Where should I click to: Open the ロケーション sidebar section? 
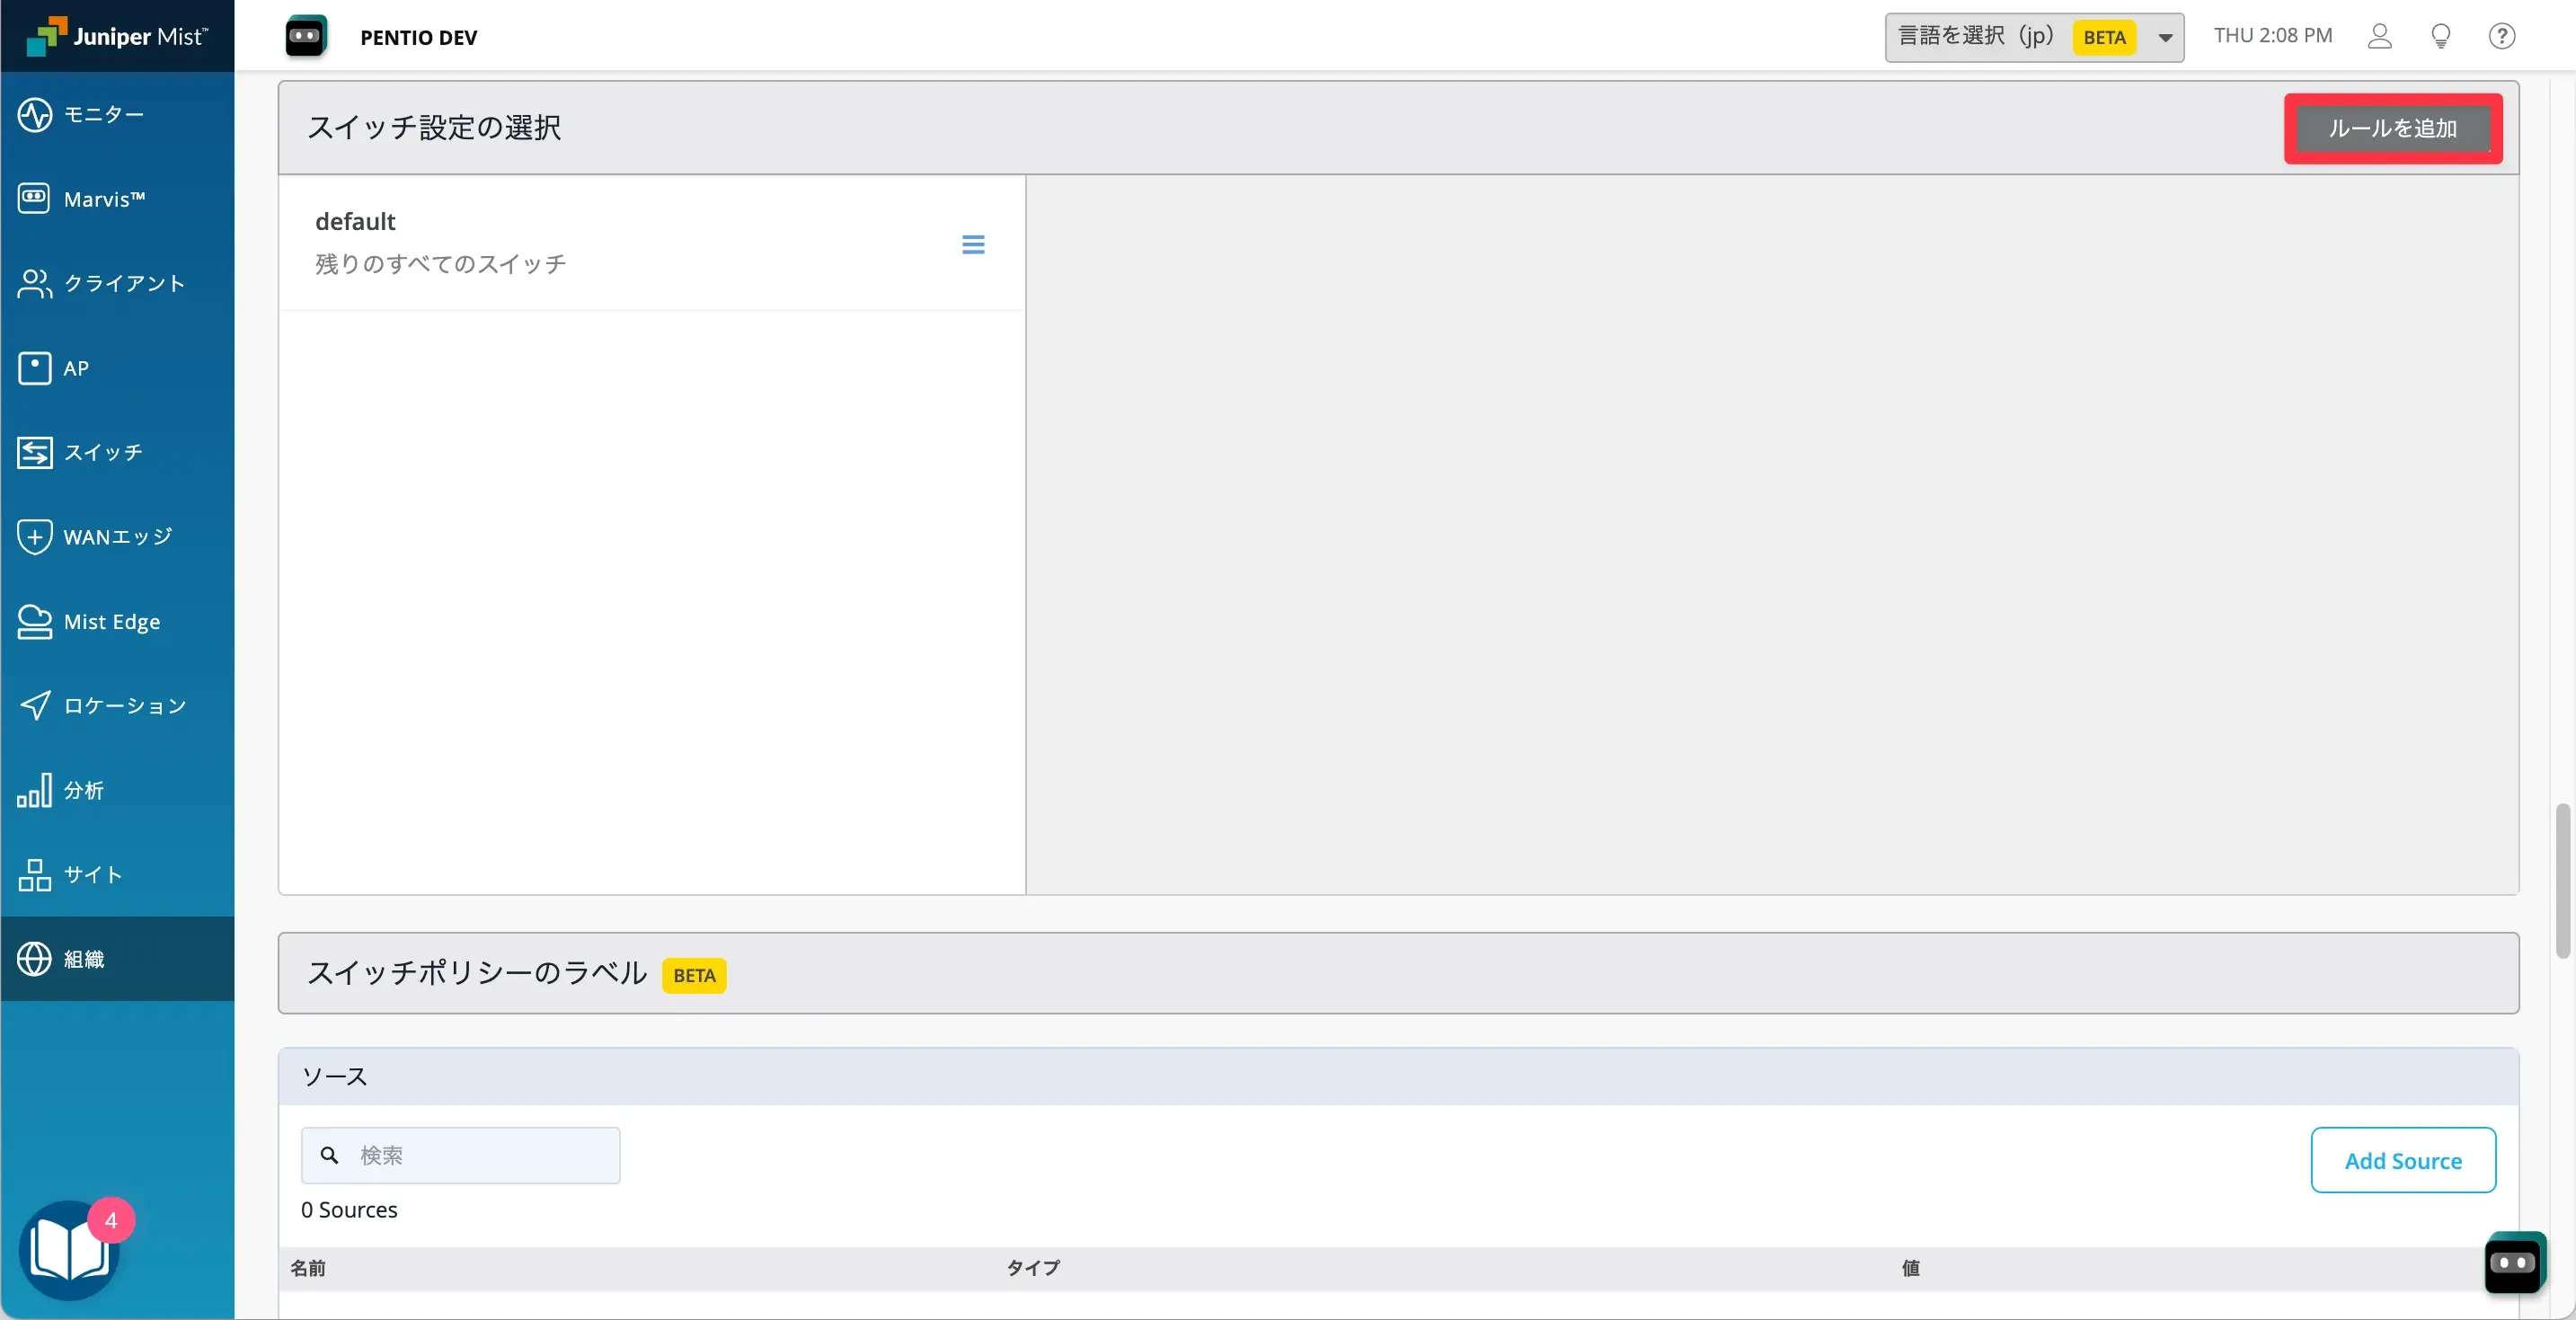point(125,706)
